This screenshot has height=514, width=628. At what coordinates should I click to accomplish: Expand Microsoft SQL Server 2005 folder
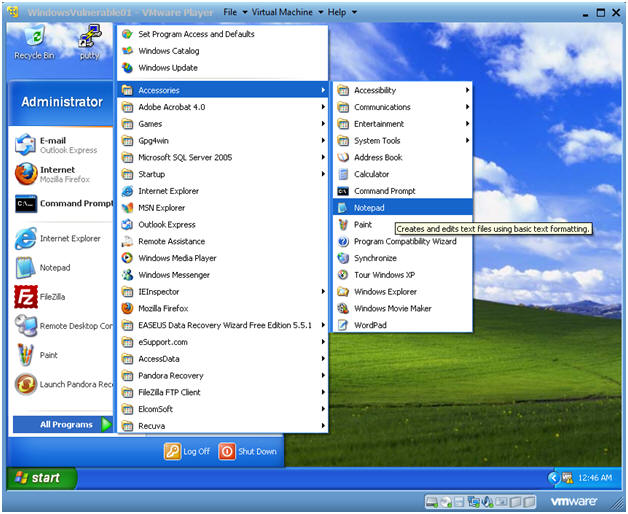[x=223, y=157]
